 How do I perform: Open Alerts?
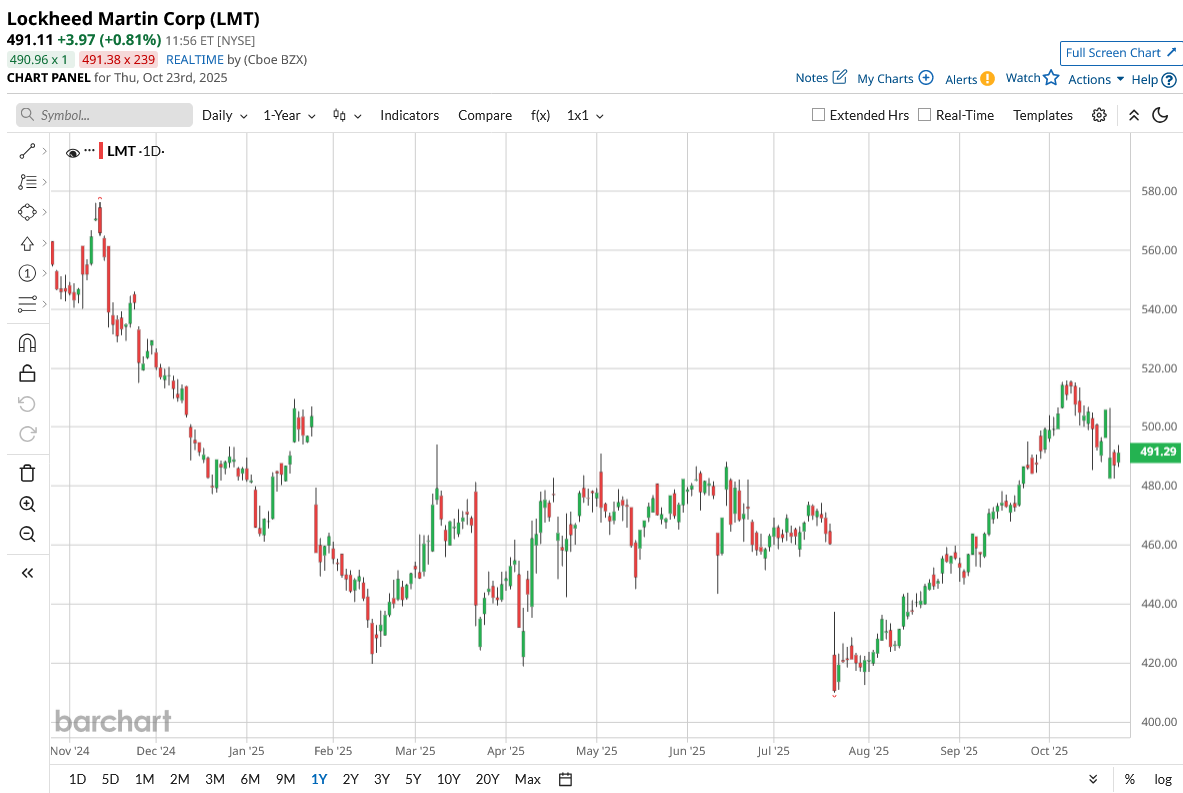click(x=970, y=79)
